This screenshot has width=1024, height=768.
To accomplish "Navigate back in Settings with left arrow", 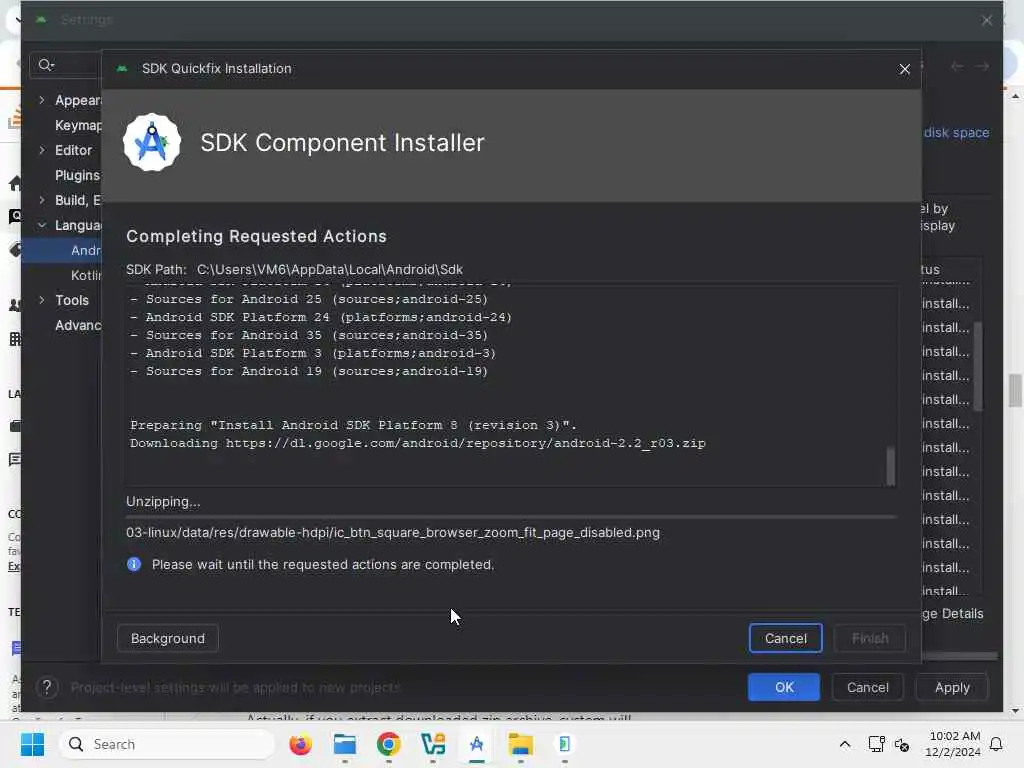I will point(957,66).
